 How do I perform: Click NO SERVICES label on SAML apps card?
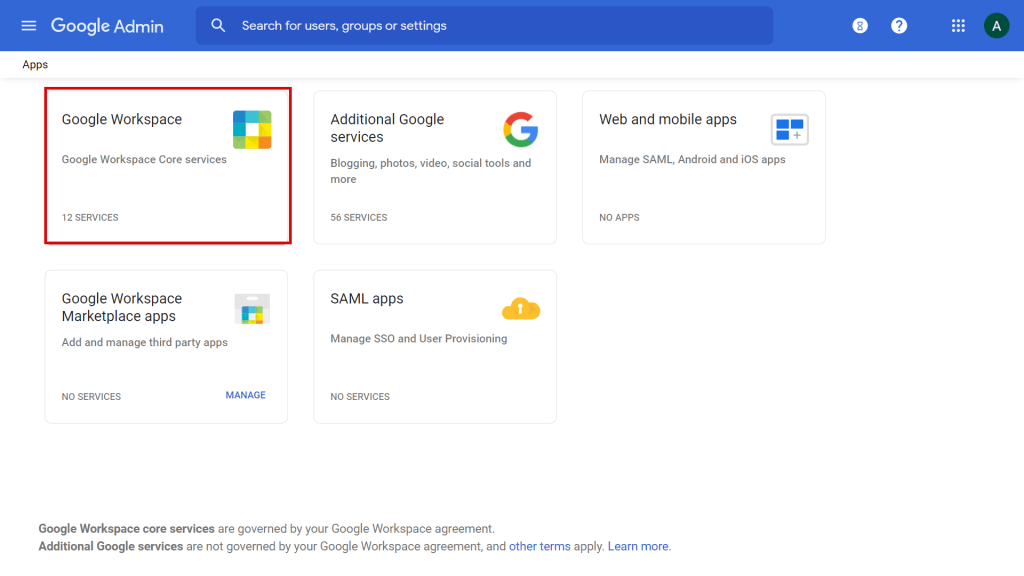click(x=360, y=396)
